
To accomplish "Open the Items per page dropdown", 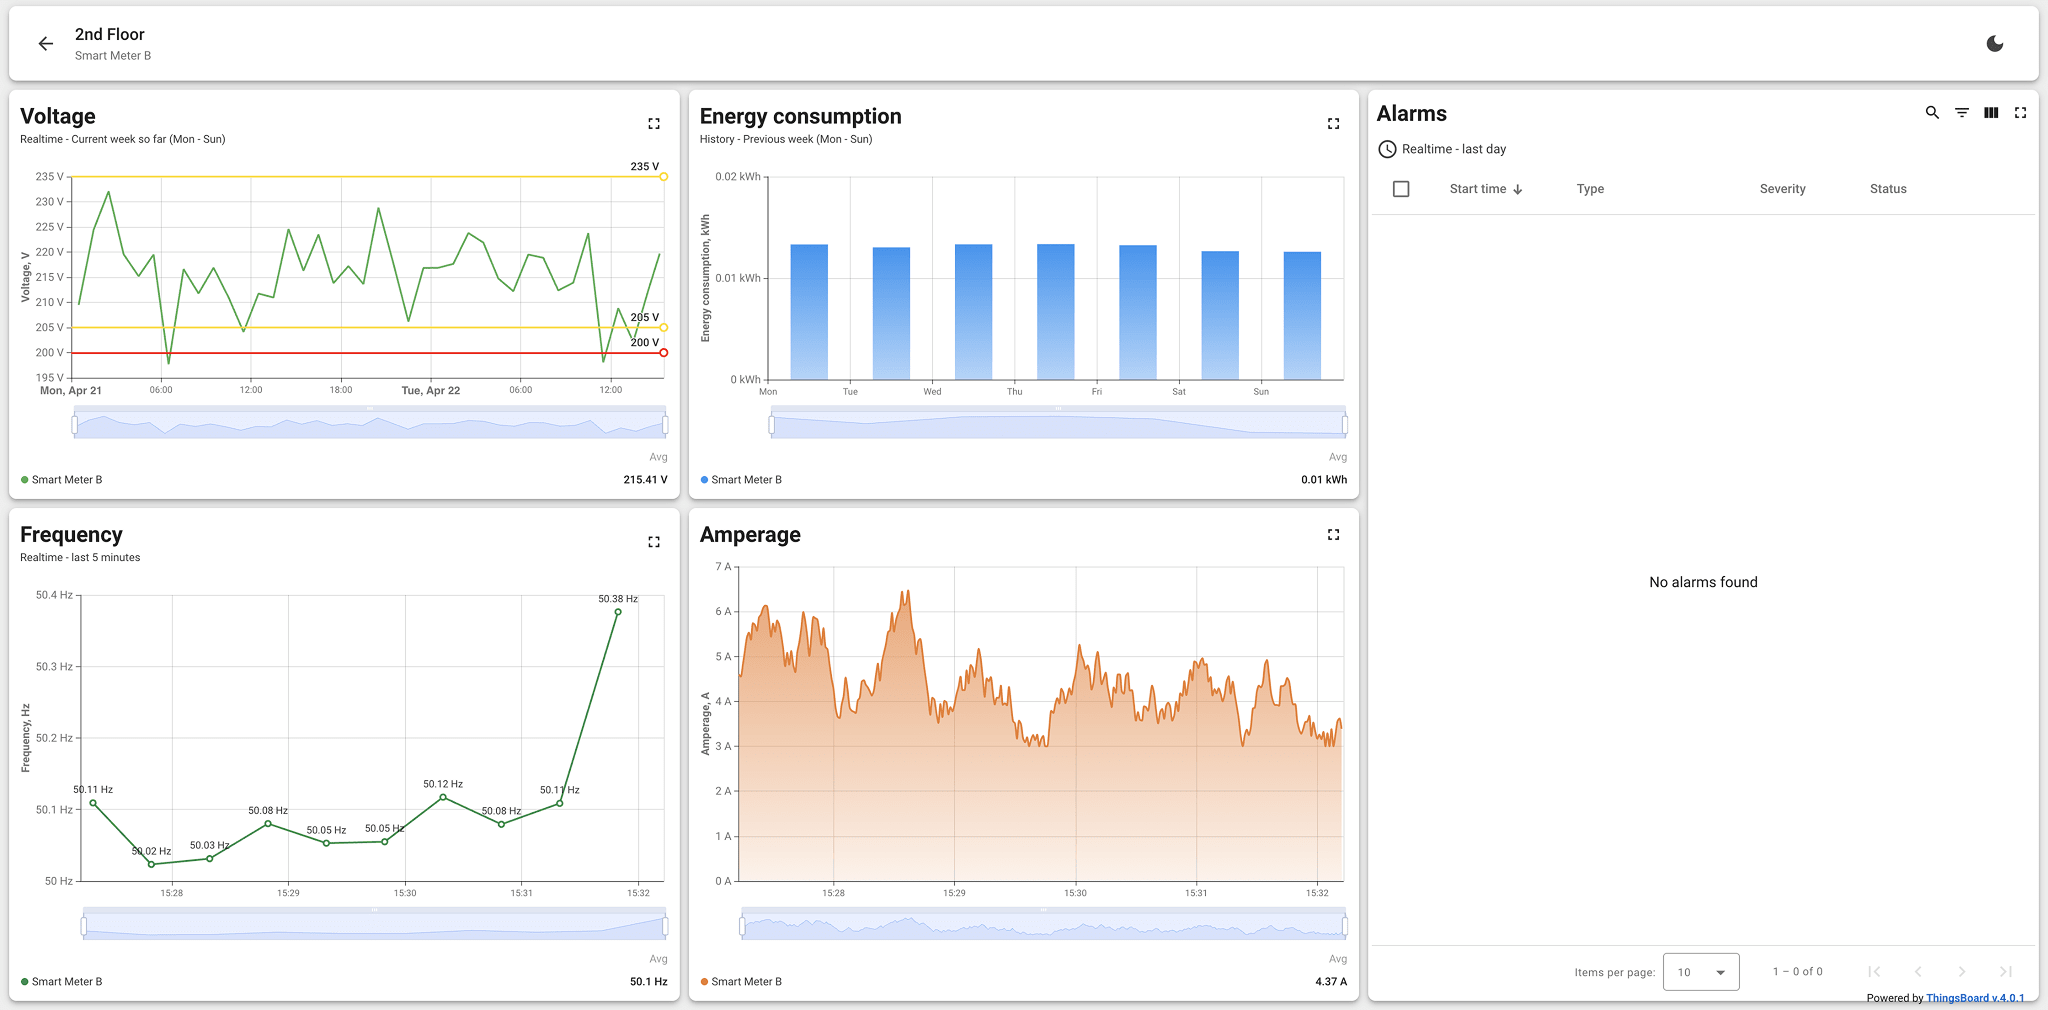I will point(1701,972).
